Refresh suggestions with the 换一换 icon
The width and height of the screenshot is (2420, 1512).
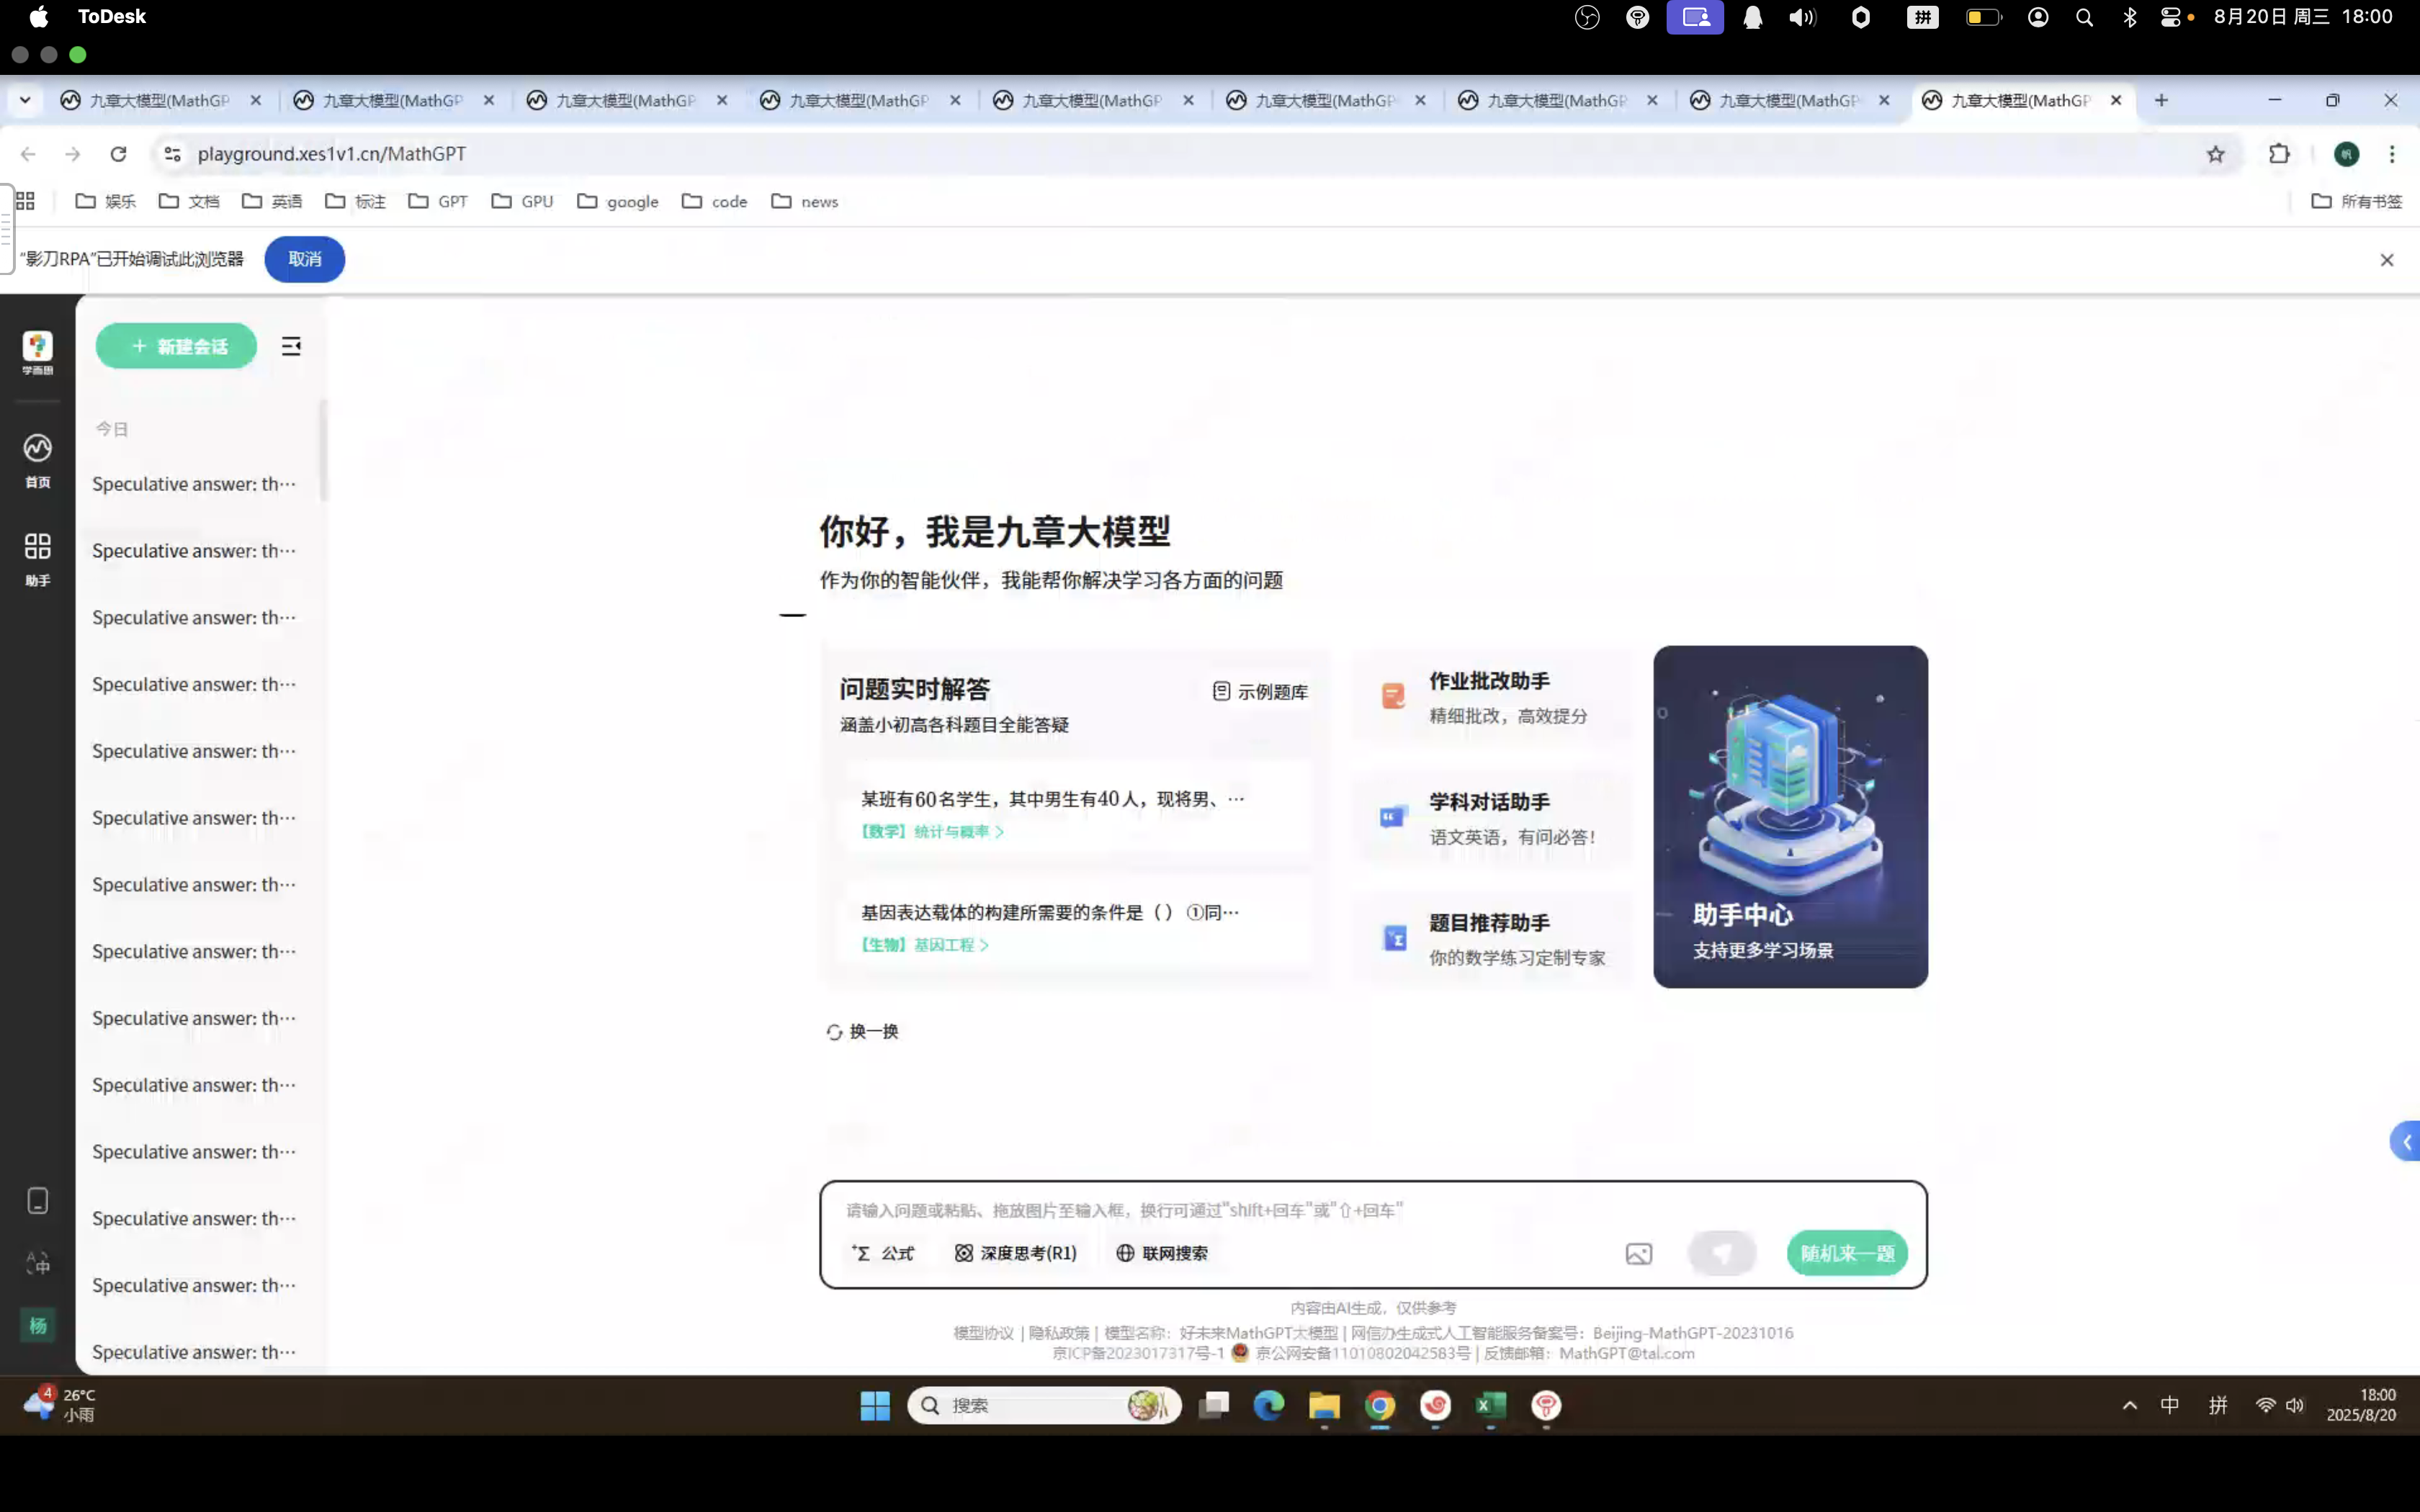tap(835, 1031)
